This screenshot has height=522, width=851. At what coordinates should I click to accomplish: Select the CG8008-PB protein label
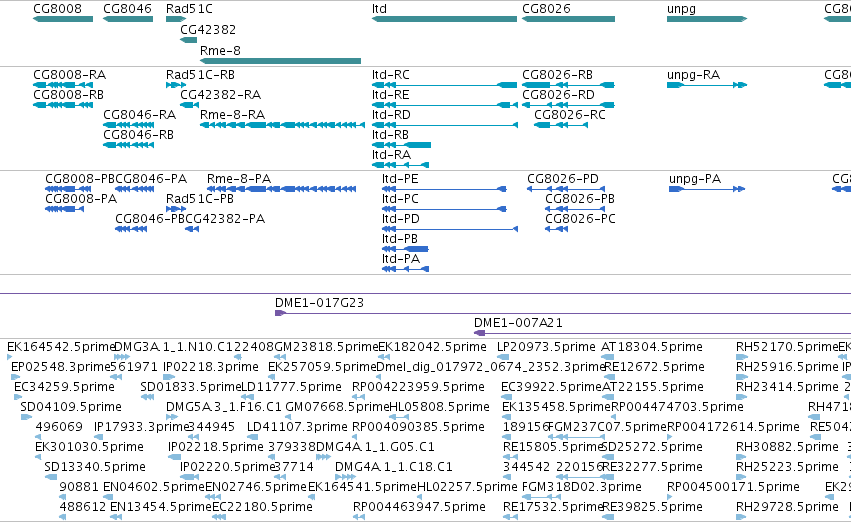(x=80, y=179)
